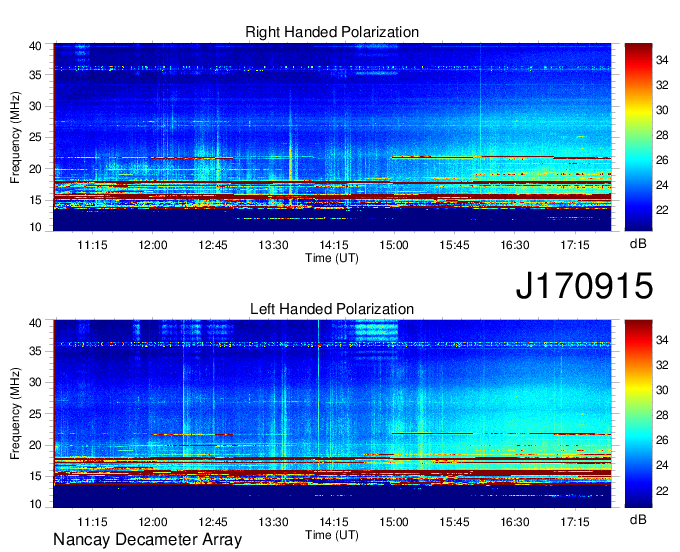Click the 26 dB mark on Right Handed colorbar
Viewport: 680px width, 552px height.
click(x=662, y=160)
